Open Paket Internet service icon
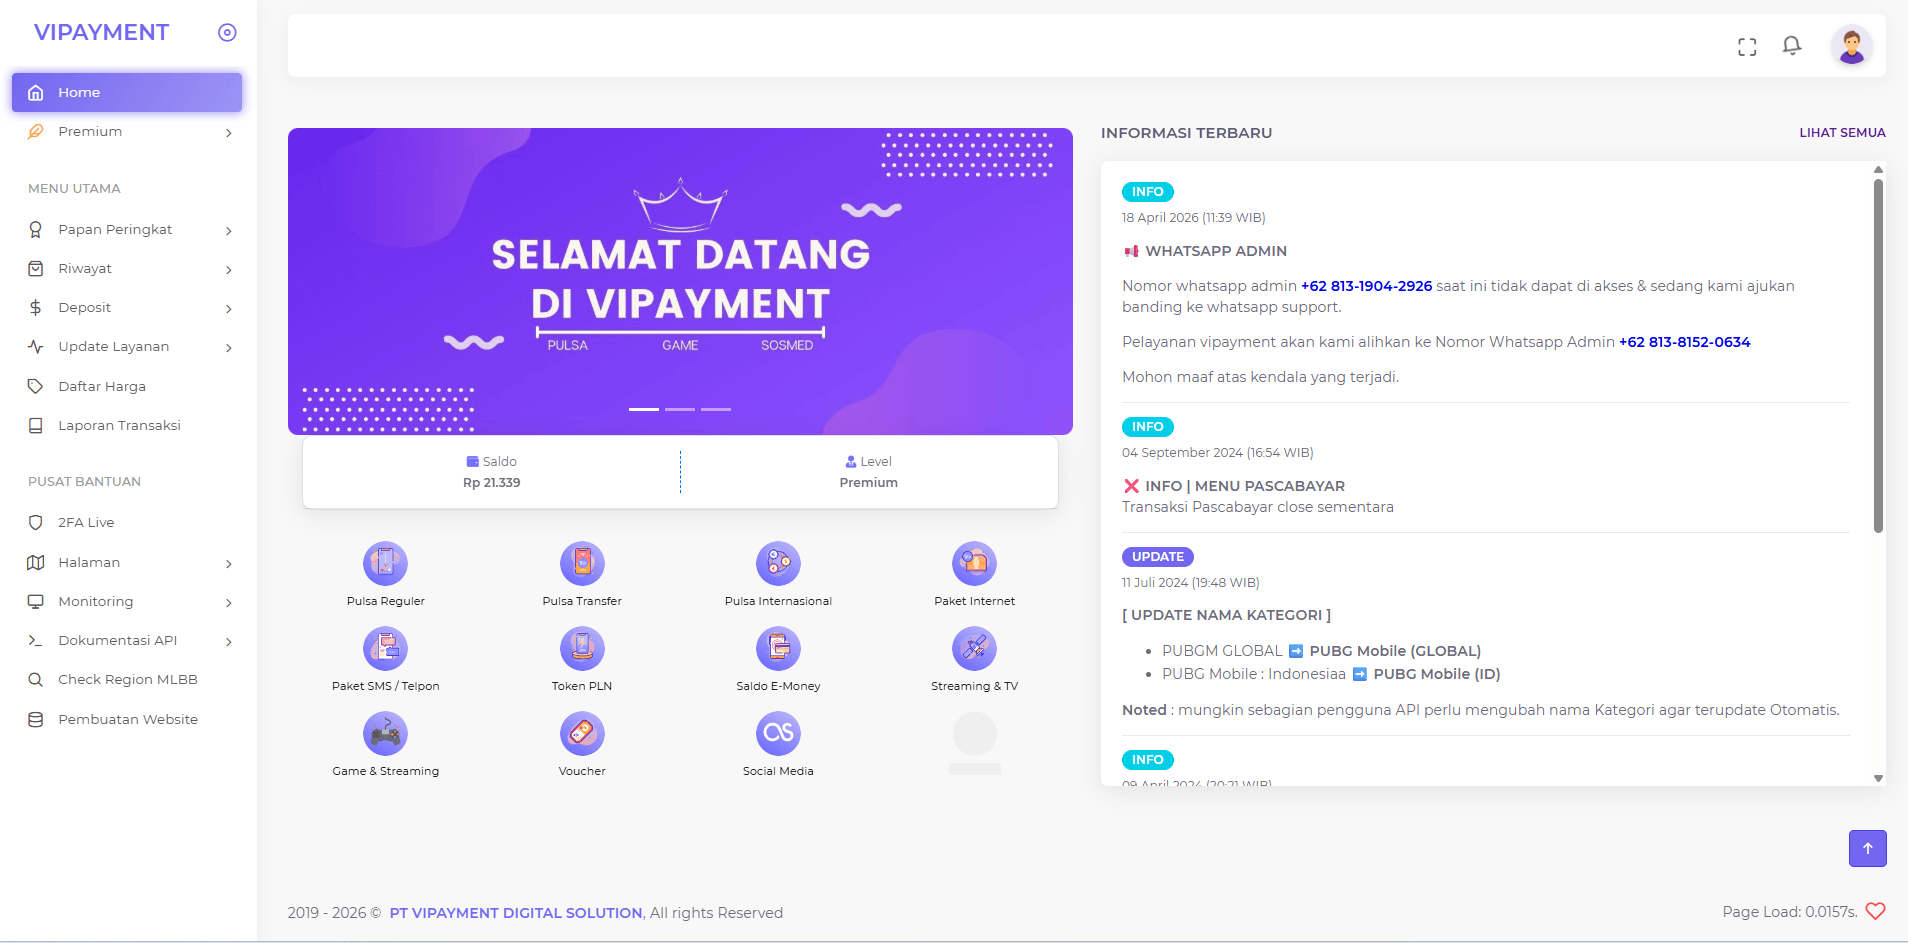 tap(975, 563)
